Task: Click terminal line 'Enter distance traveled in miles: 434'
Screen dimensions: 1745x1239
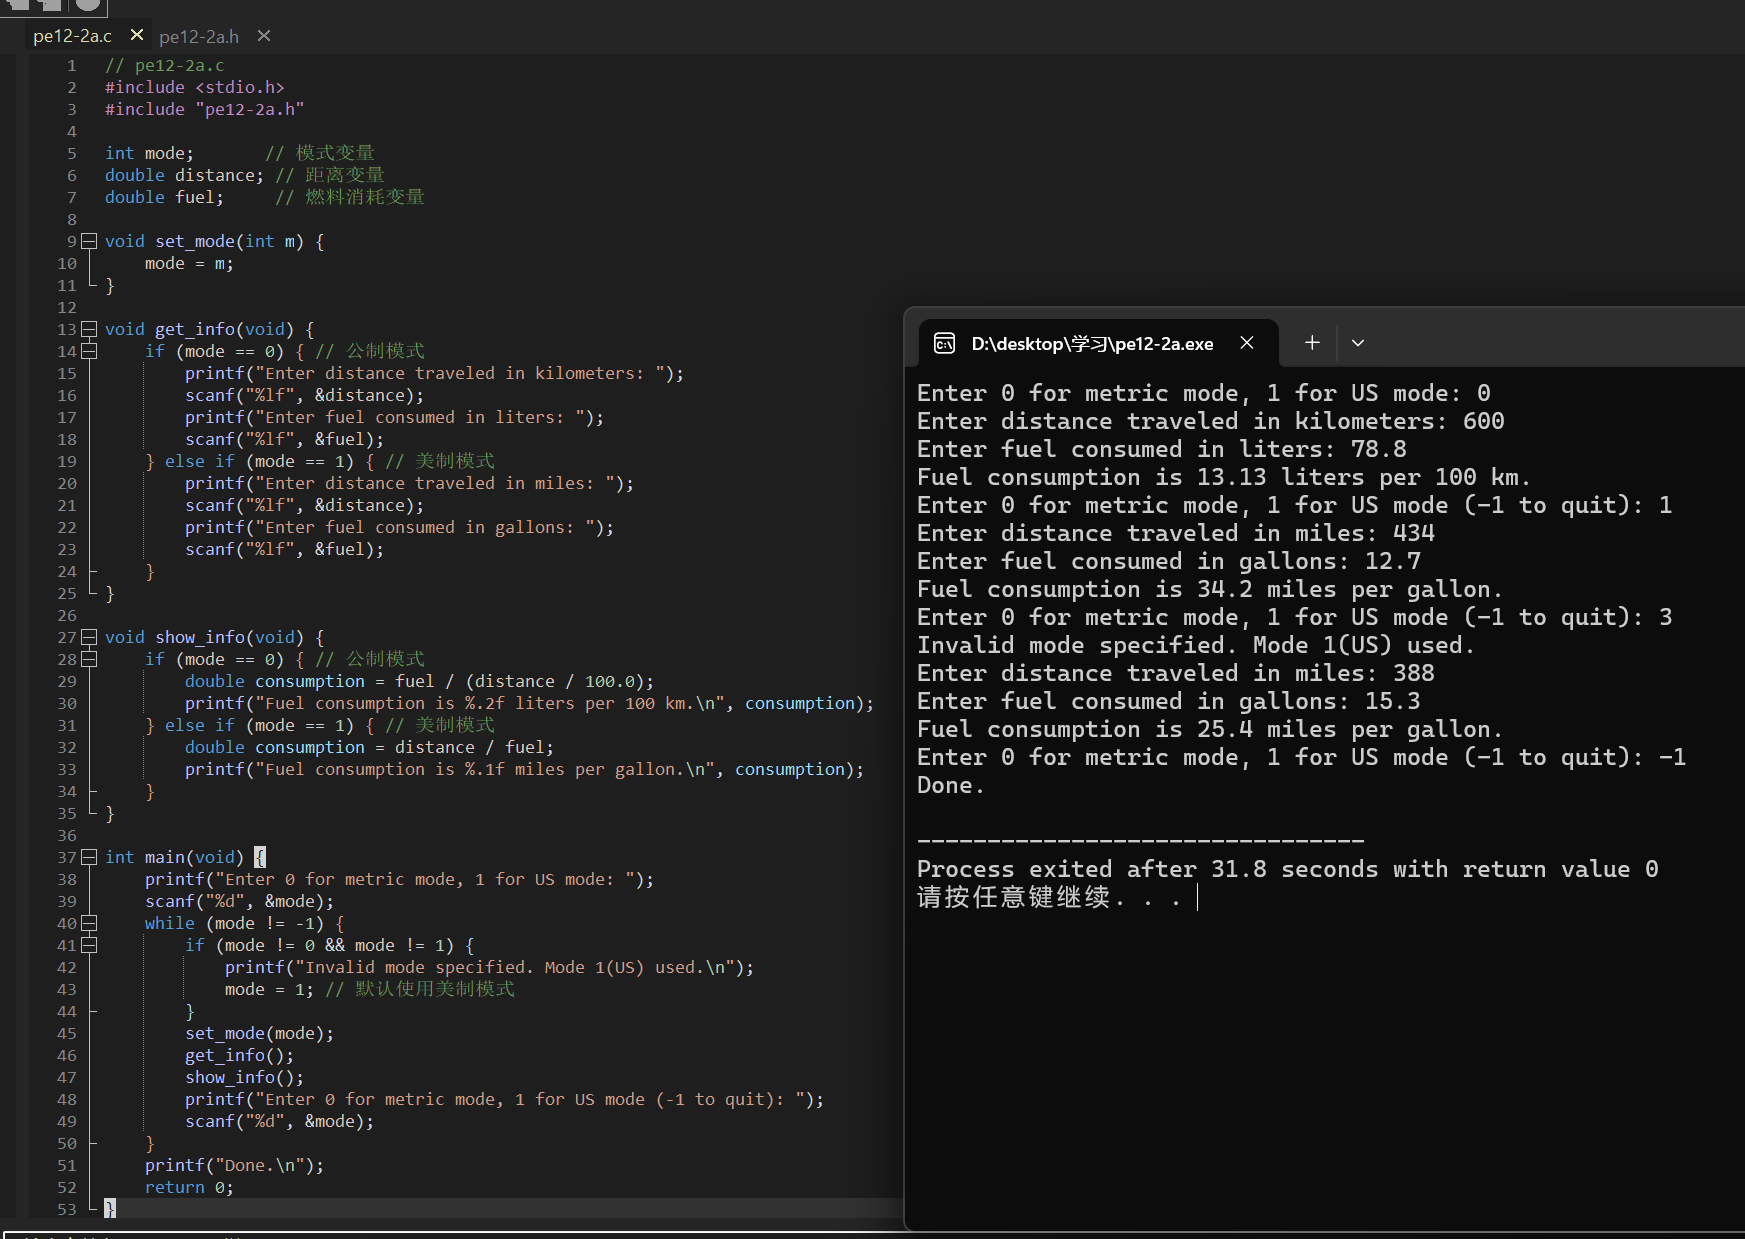Action: pos(1176,533)
